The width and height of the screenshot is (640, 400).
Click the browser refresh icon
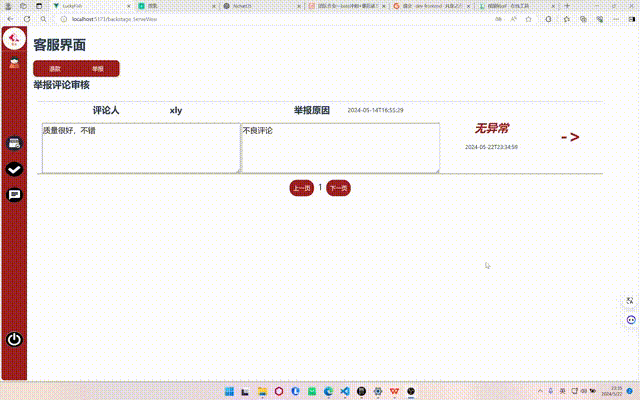click(x=27, y=19)
